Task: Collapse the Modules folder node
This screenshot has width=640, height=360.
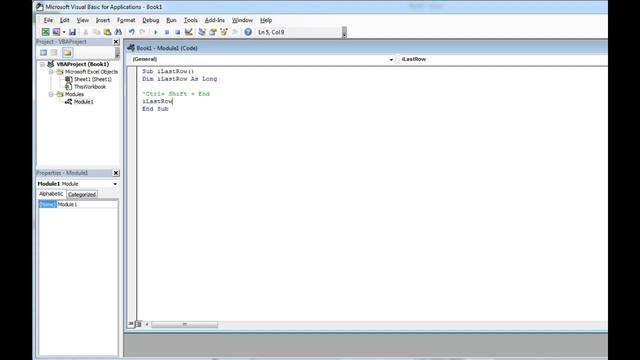Action: point(51,94)
